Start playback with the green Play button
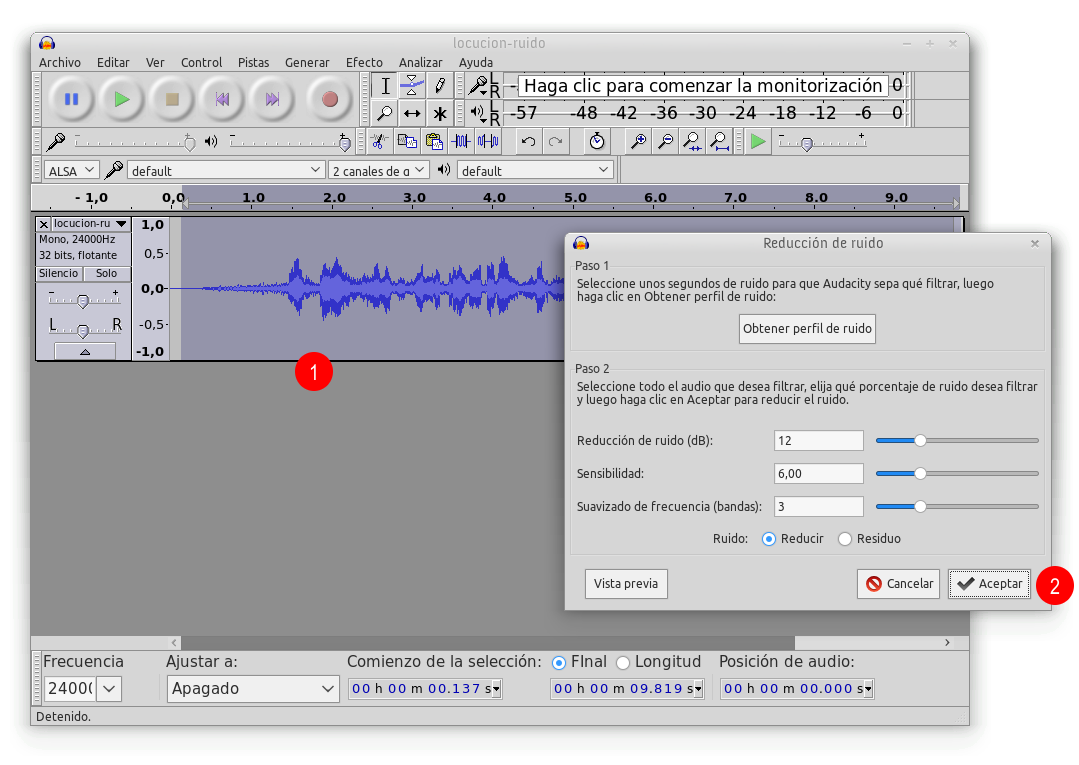The height and width of the screenshot is (765, 1079). (122, 99)
